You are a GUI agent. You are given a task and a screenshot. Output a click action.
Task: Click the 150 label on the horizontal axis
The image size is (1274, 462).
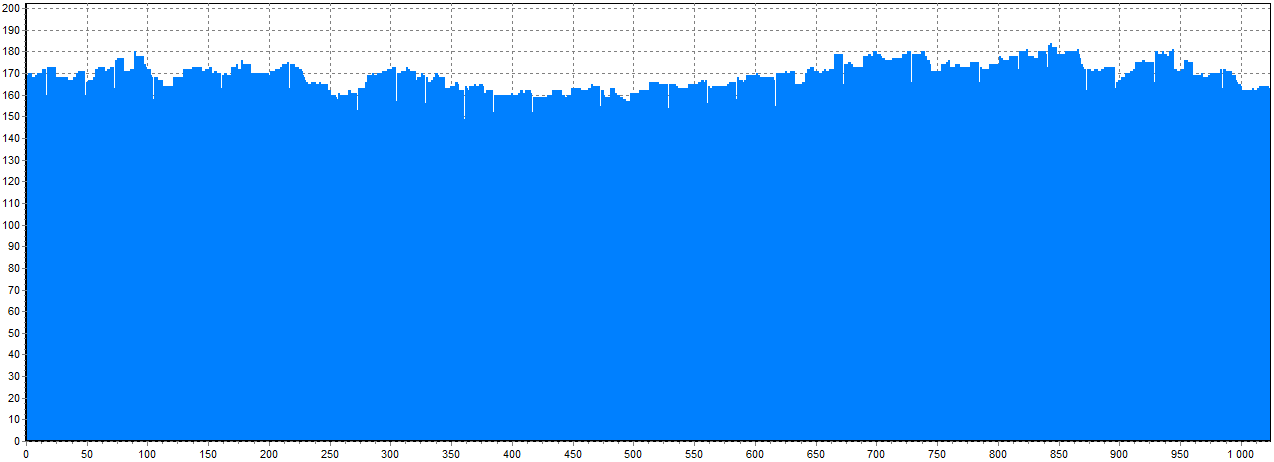coord(208,454)
